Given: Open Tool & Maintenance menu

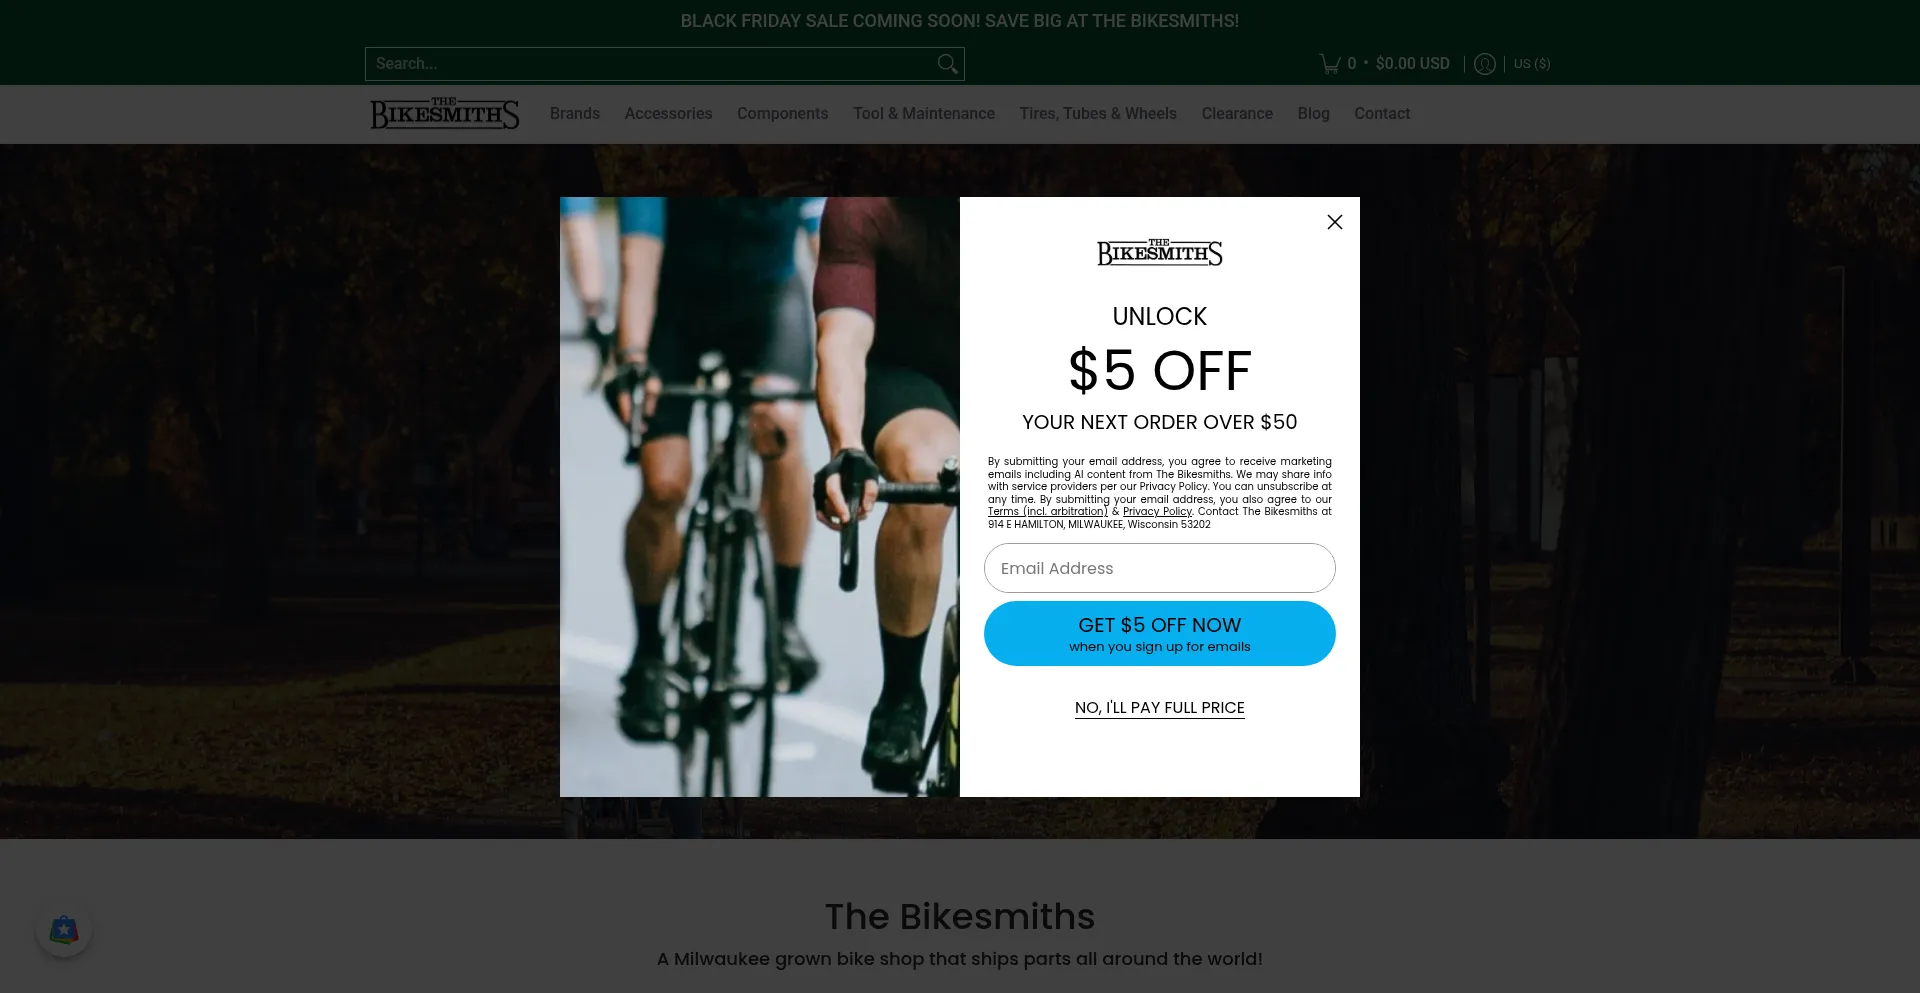Looking at the screenshot, I should (x=924, y=114).
